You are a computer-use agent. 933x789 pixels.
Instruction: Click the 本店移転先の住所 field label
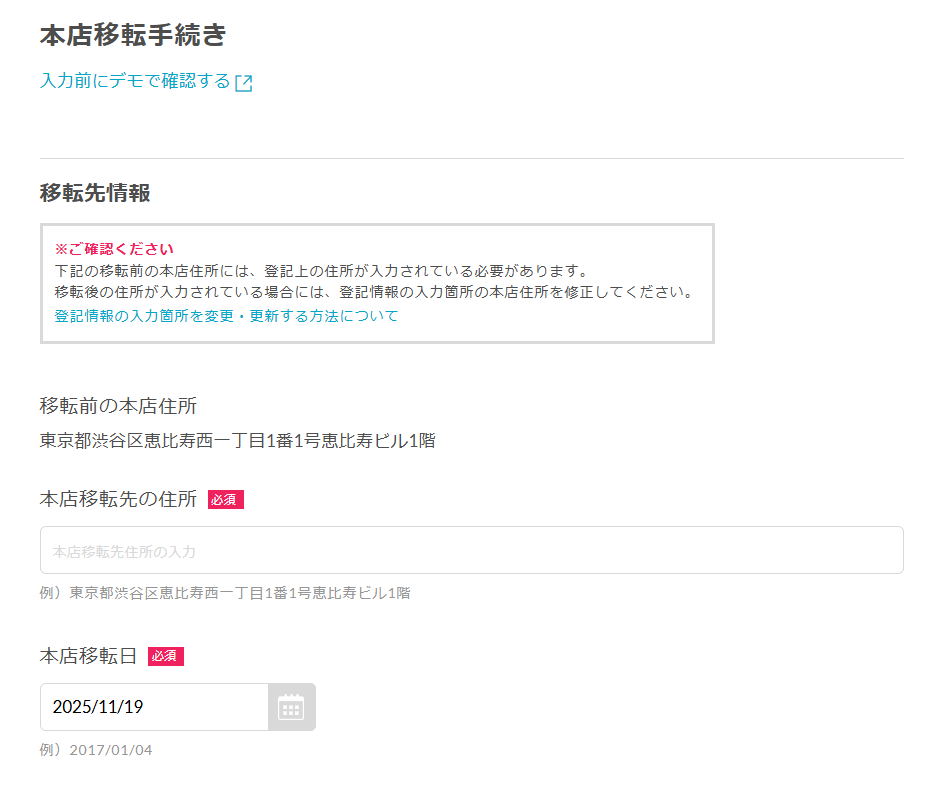point(118,499)
